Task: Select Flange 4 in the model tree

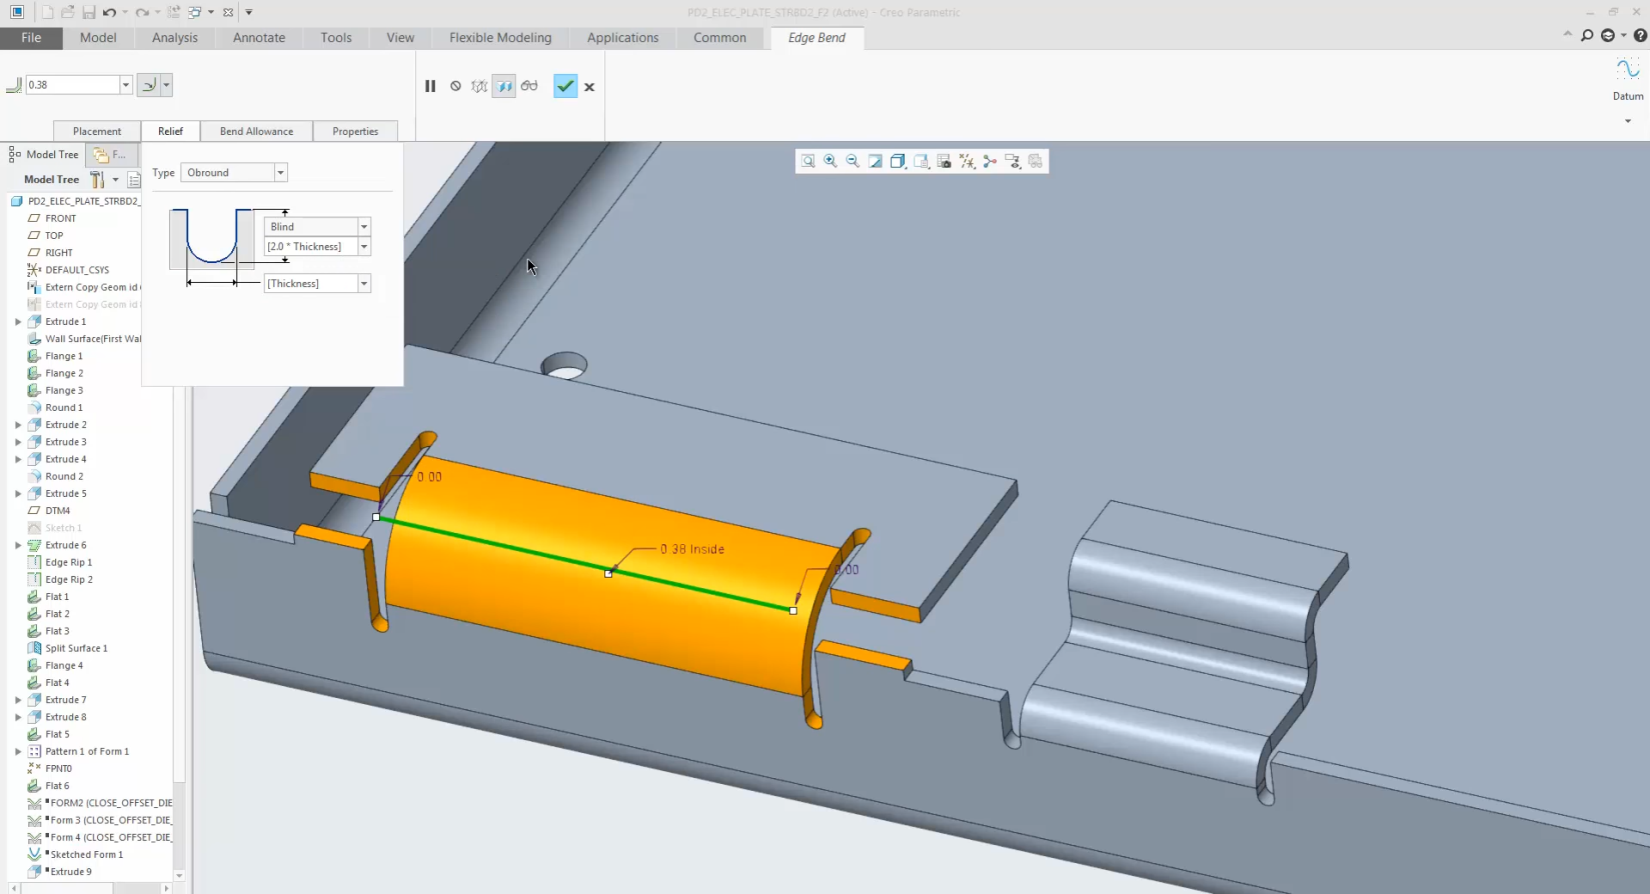Action: tap(64, 665)
